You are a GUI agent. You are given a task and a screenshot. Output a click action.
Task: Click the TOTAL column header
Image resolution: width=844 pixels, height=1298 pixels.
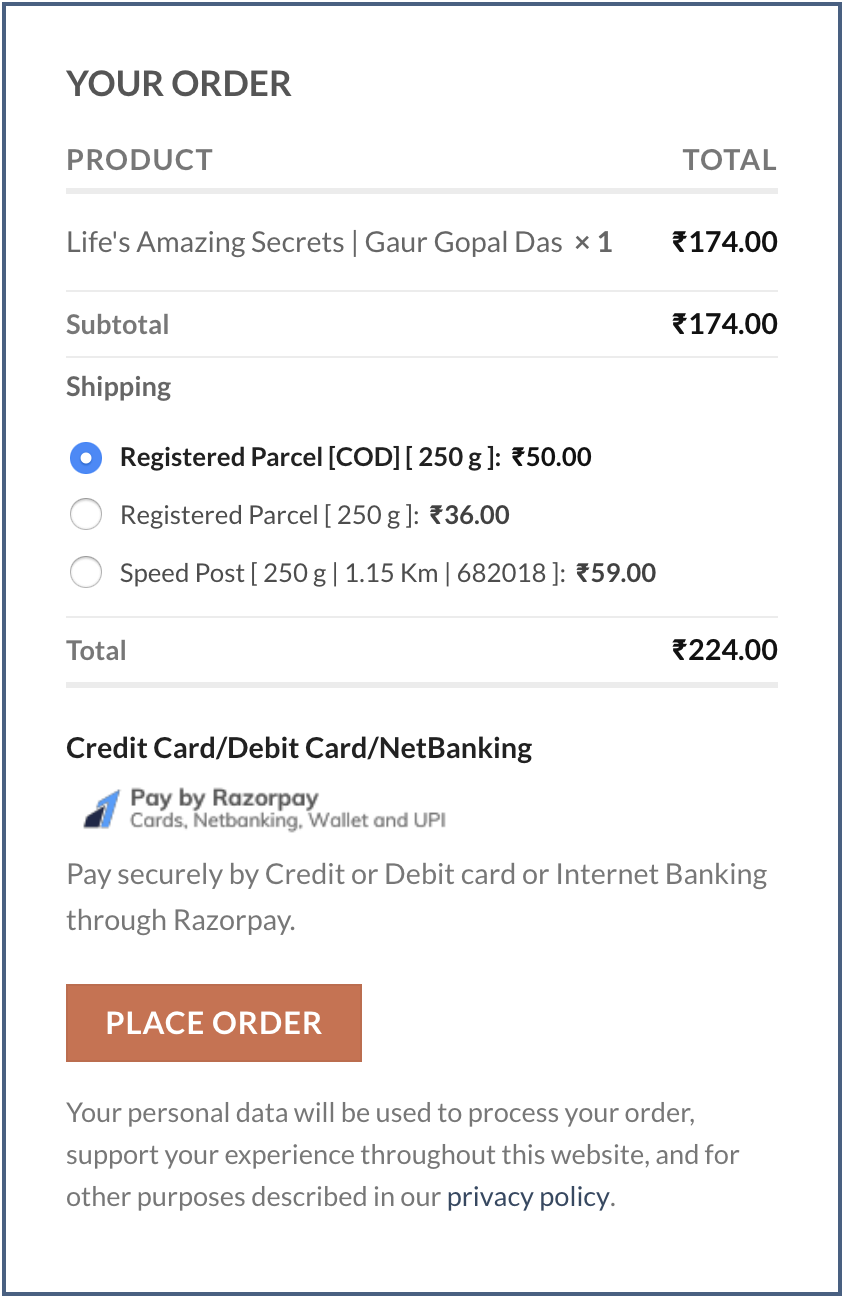coord(730,160)
